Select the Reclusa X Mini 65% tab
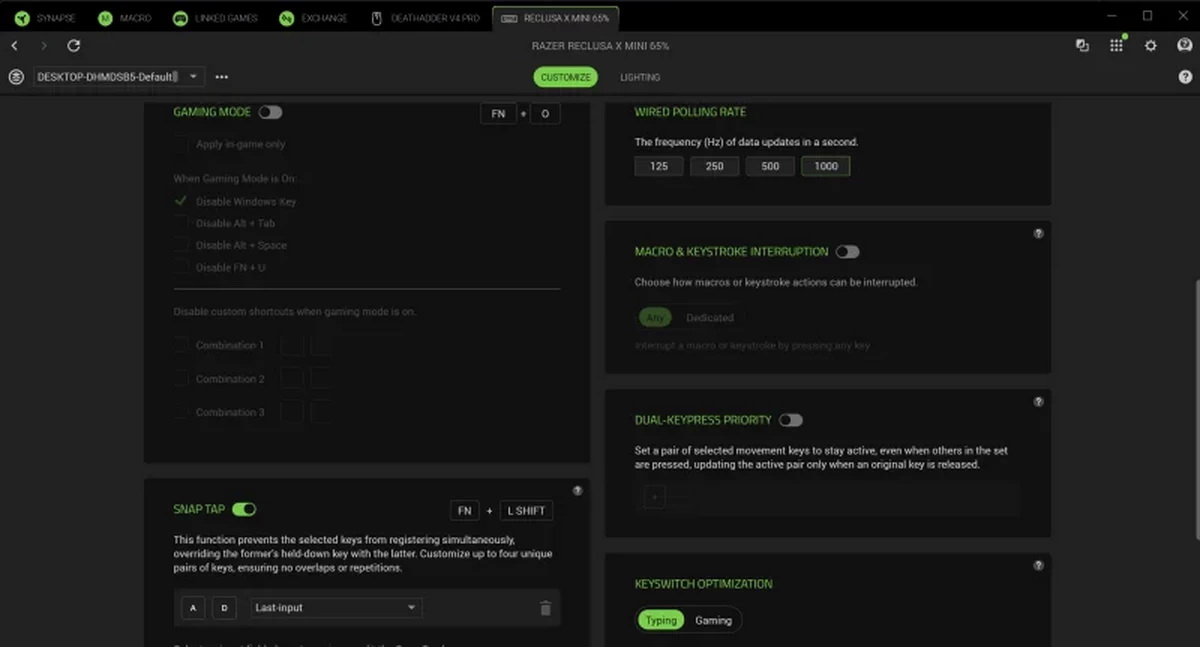Screen dimensions: 1200x647 point(556,18)
